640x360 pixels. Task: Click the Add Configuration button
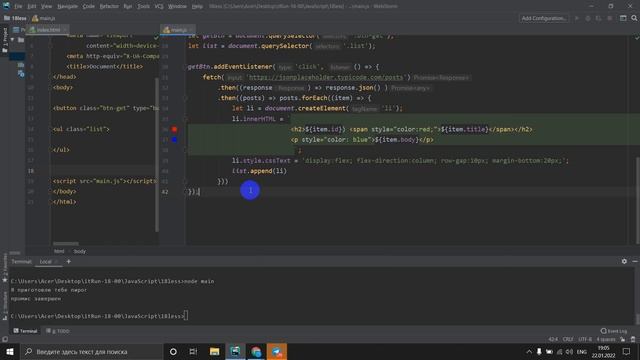(544, 18)
